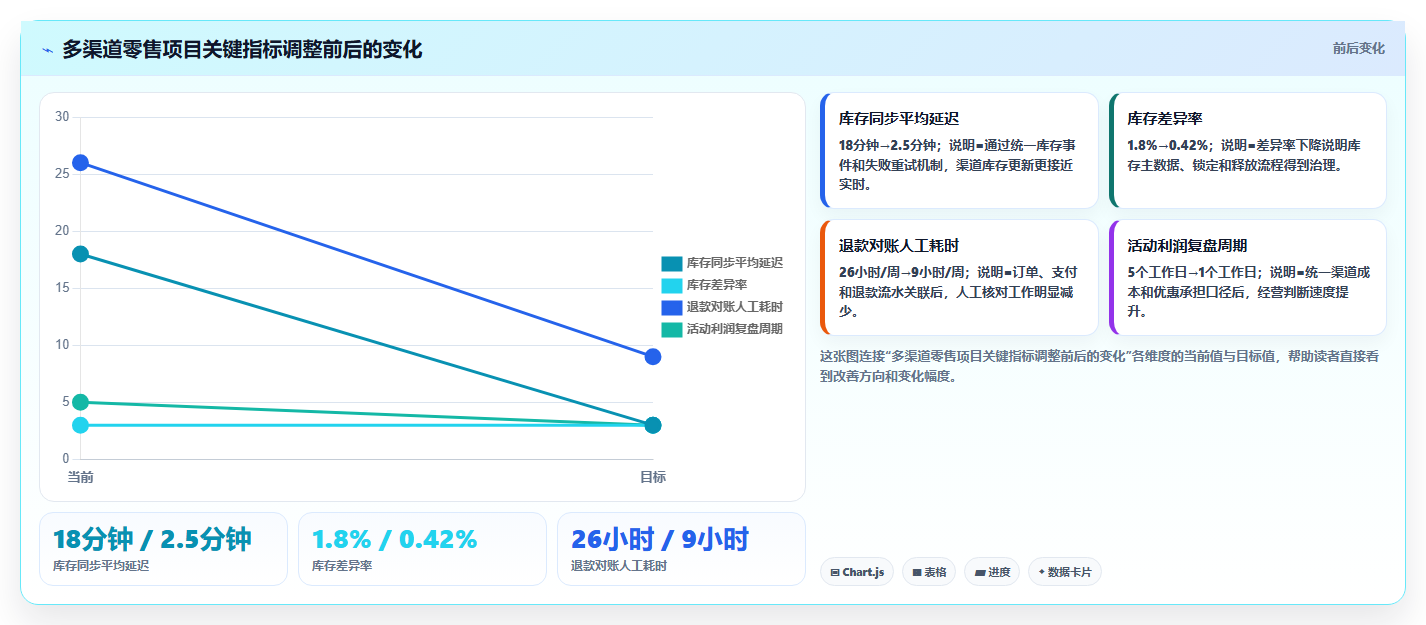This screenshot has height=625, width=1426.
Task: Click the converged data point near 3 at 目标
Action: [653, 425]
